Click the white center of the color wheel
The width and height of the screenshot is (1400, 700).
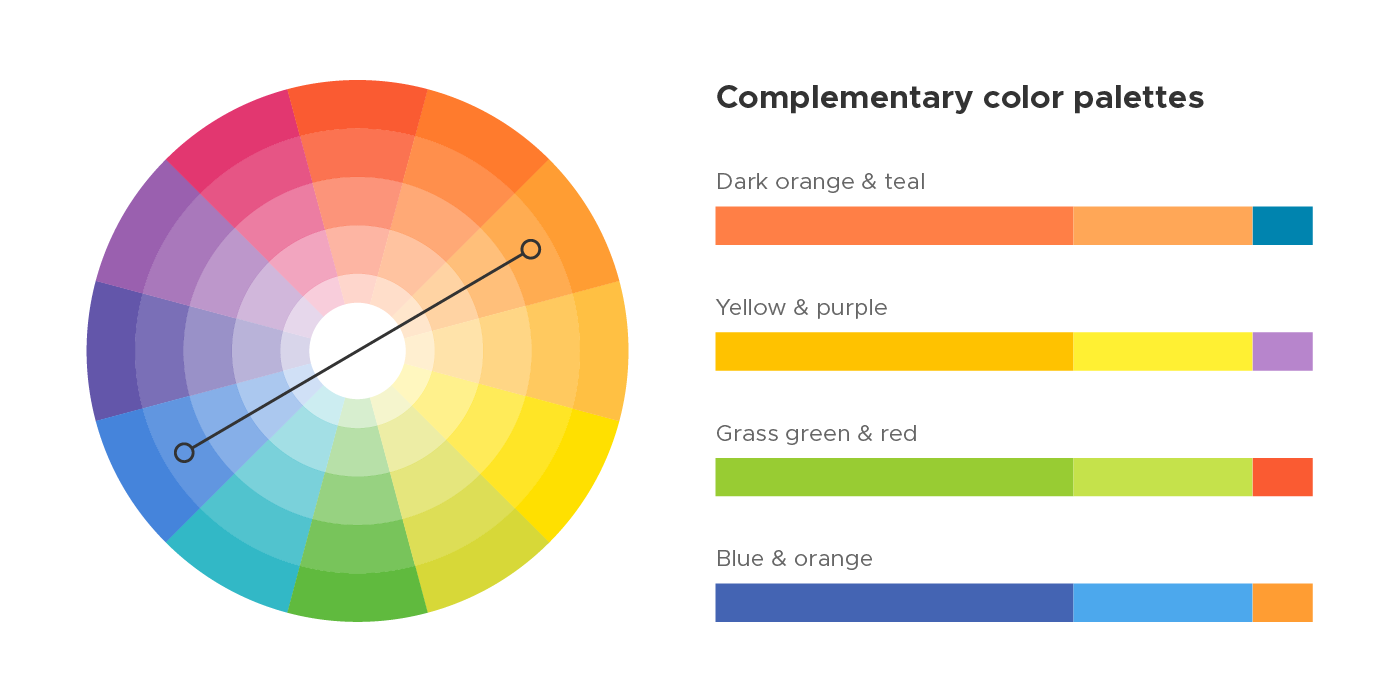coord(358,351)
